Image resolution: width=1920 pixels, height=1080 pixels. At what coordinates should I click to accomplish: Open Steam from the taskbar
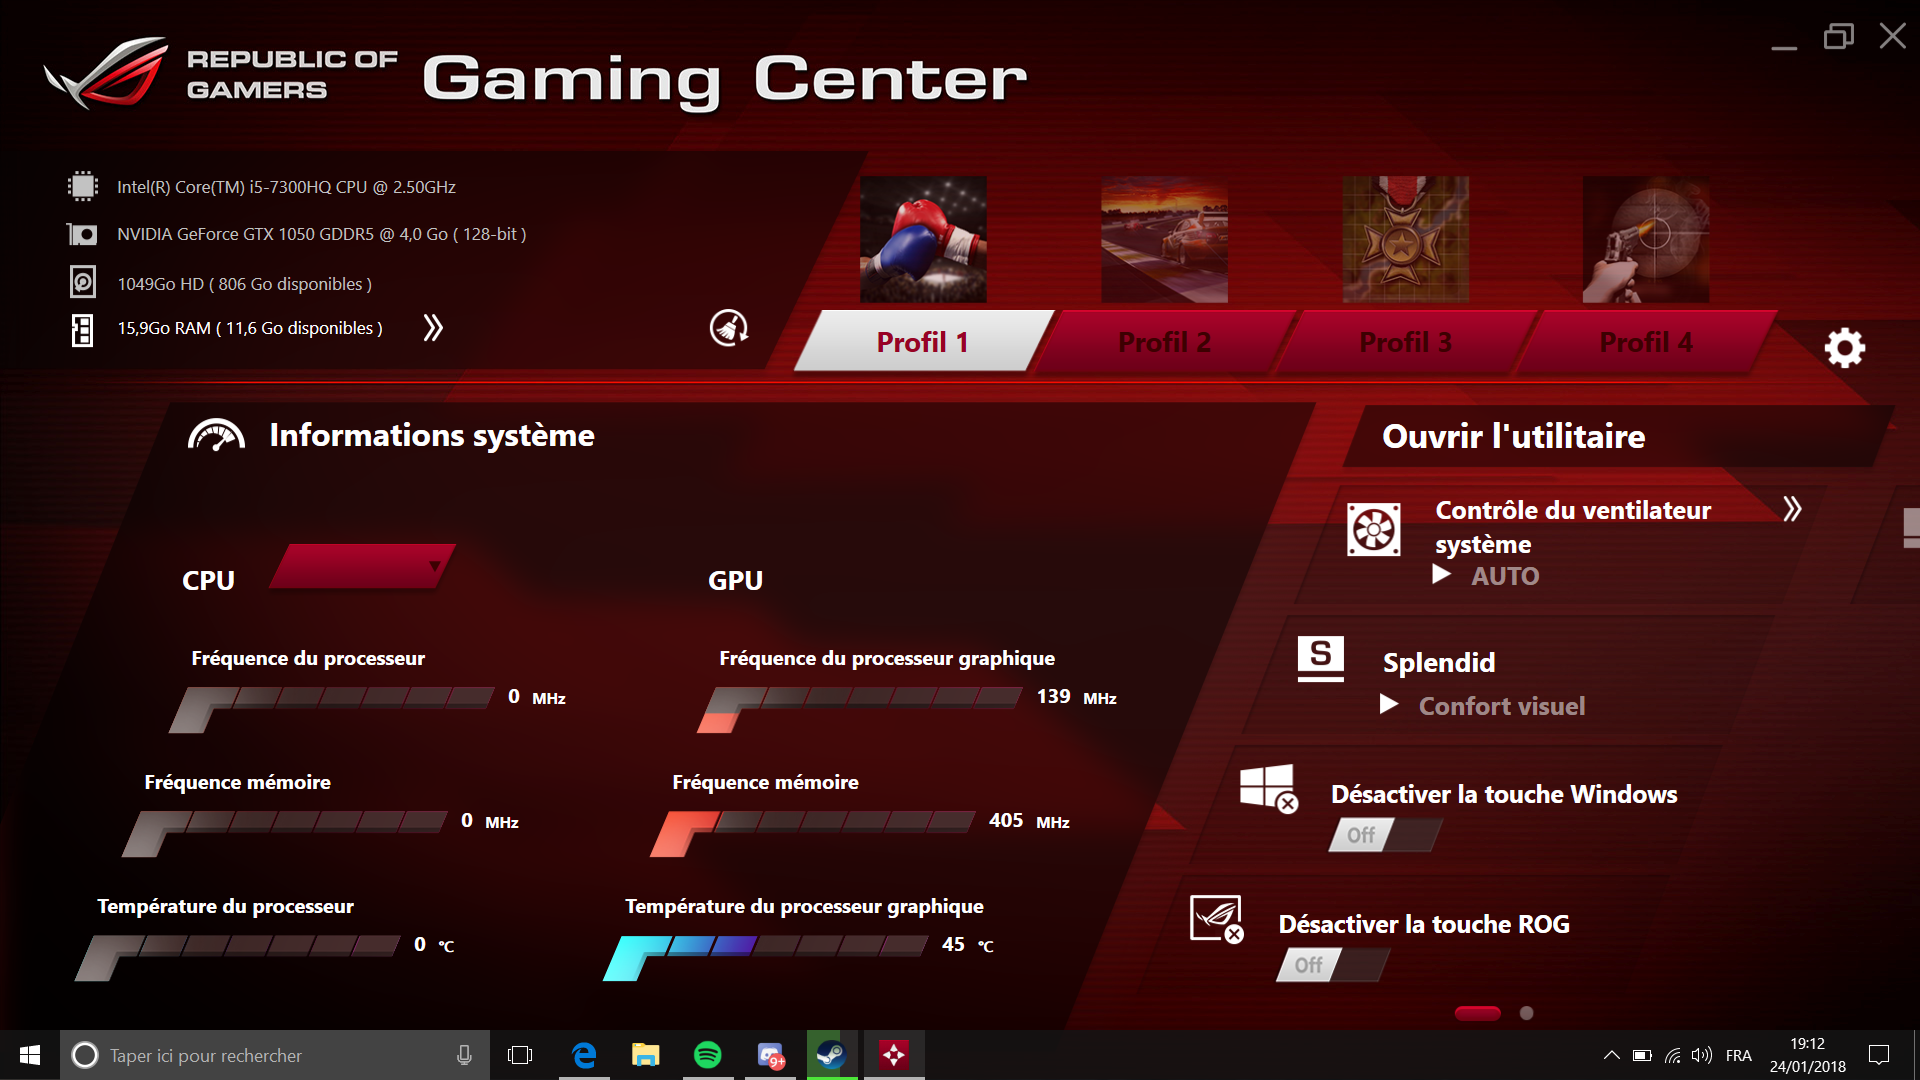click(832, 1055)
